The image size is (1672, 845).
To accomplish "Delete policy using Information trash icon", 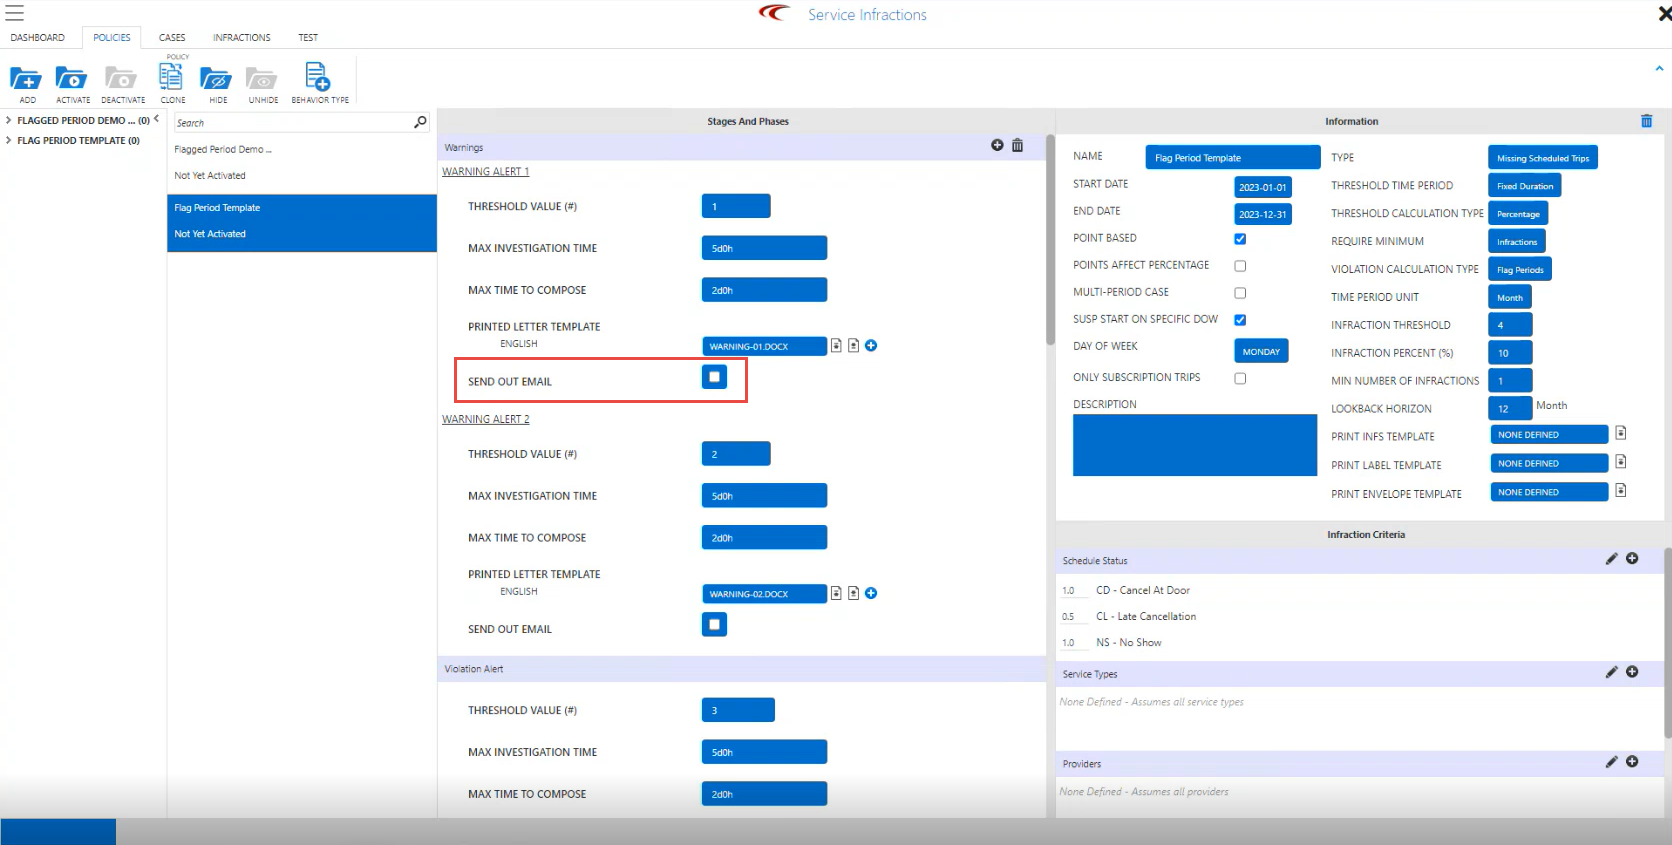I will (x=1646, y=121).
